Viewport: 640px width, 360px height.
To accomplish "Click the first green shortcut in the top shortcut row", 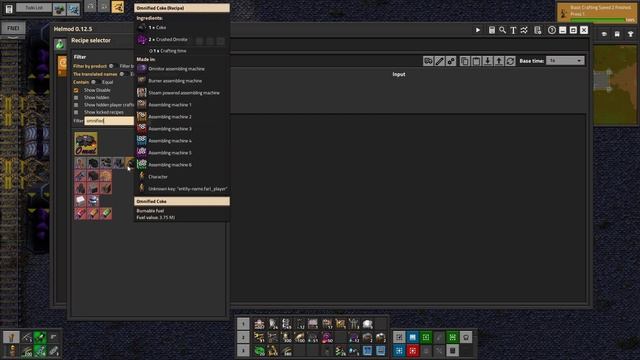I will 426,337.
